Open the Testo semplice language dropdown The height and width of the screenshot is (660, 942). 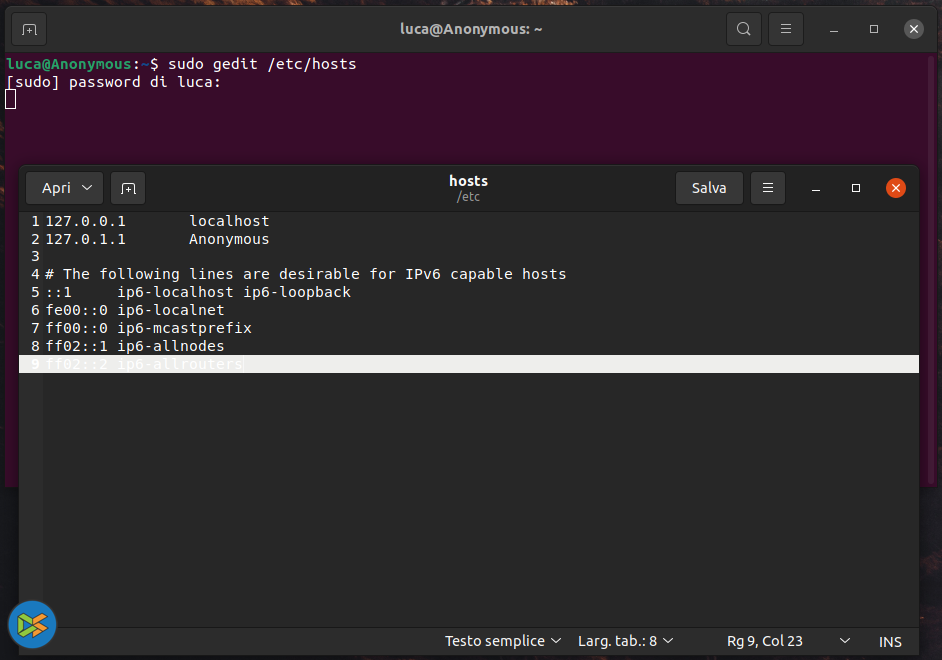point(503,641)
